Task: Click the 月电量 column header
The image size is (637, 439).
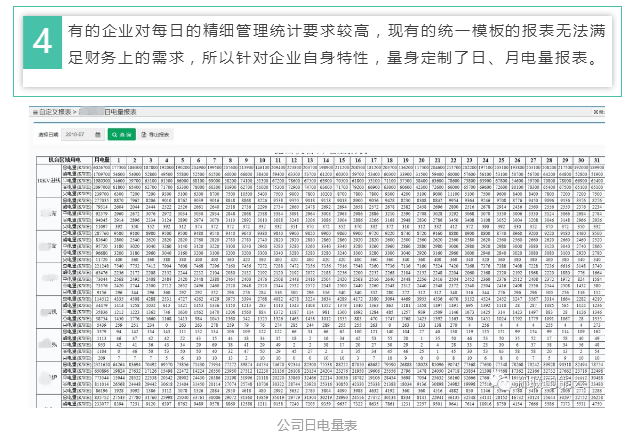Action: 101,159
